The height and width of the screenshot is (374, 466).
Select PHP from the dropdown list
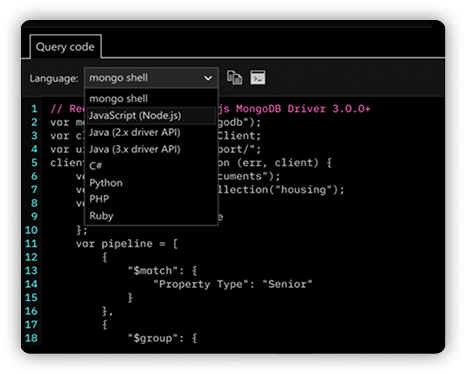[151, 199]
